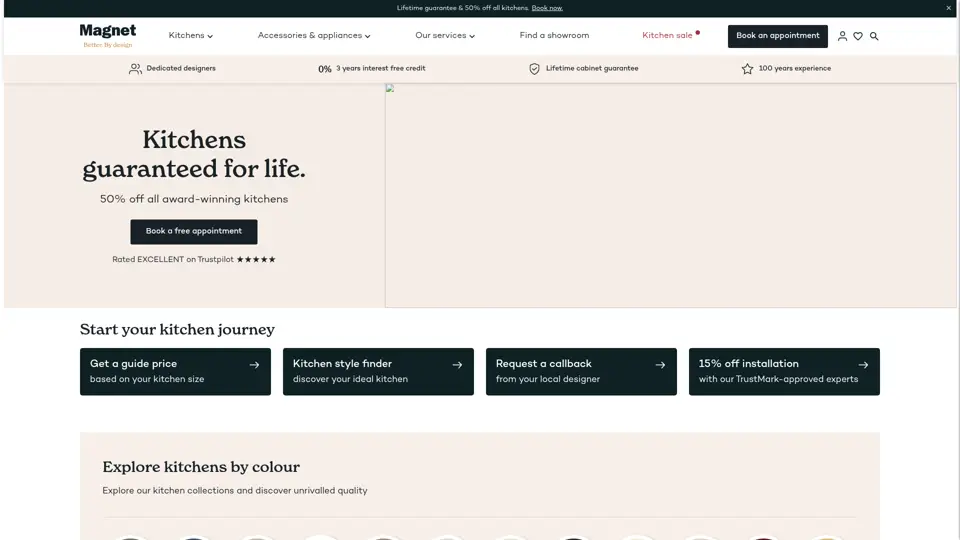The image size is (960, 540).
Task: Click Start your kitchen journey heading
Action: [177, 329]
